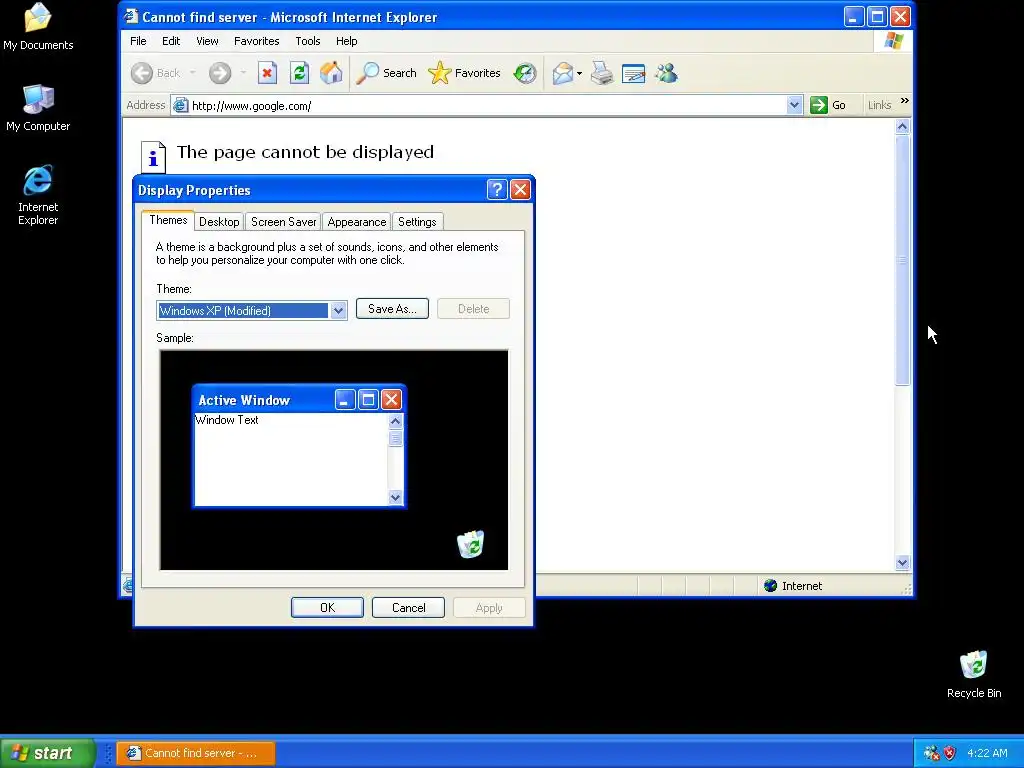The height and width of the screenshot is (768, 1024).
Task: Select My Computer desktop icon
Action: click(x=38, y=108)
